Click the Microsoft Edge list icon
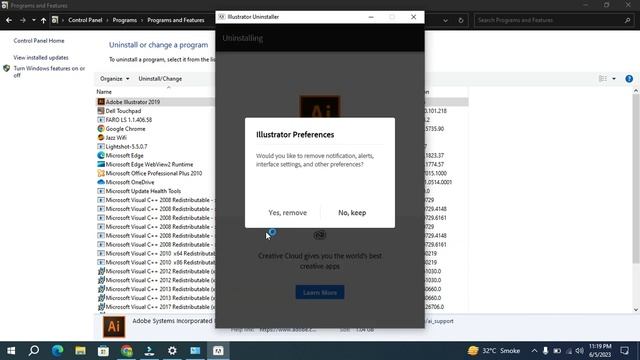The image size is (640, 360). (101, 156)
